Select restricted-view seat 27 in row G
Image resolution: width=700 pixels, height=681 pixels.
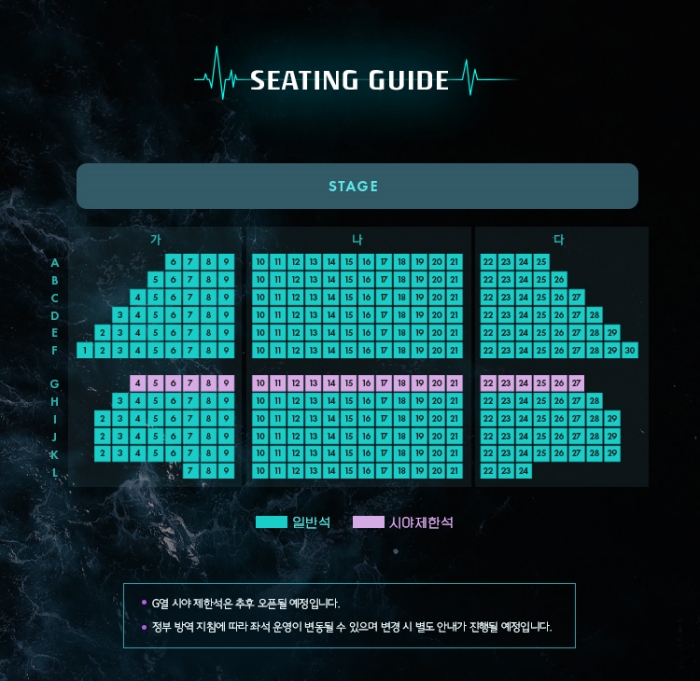577,383
